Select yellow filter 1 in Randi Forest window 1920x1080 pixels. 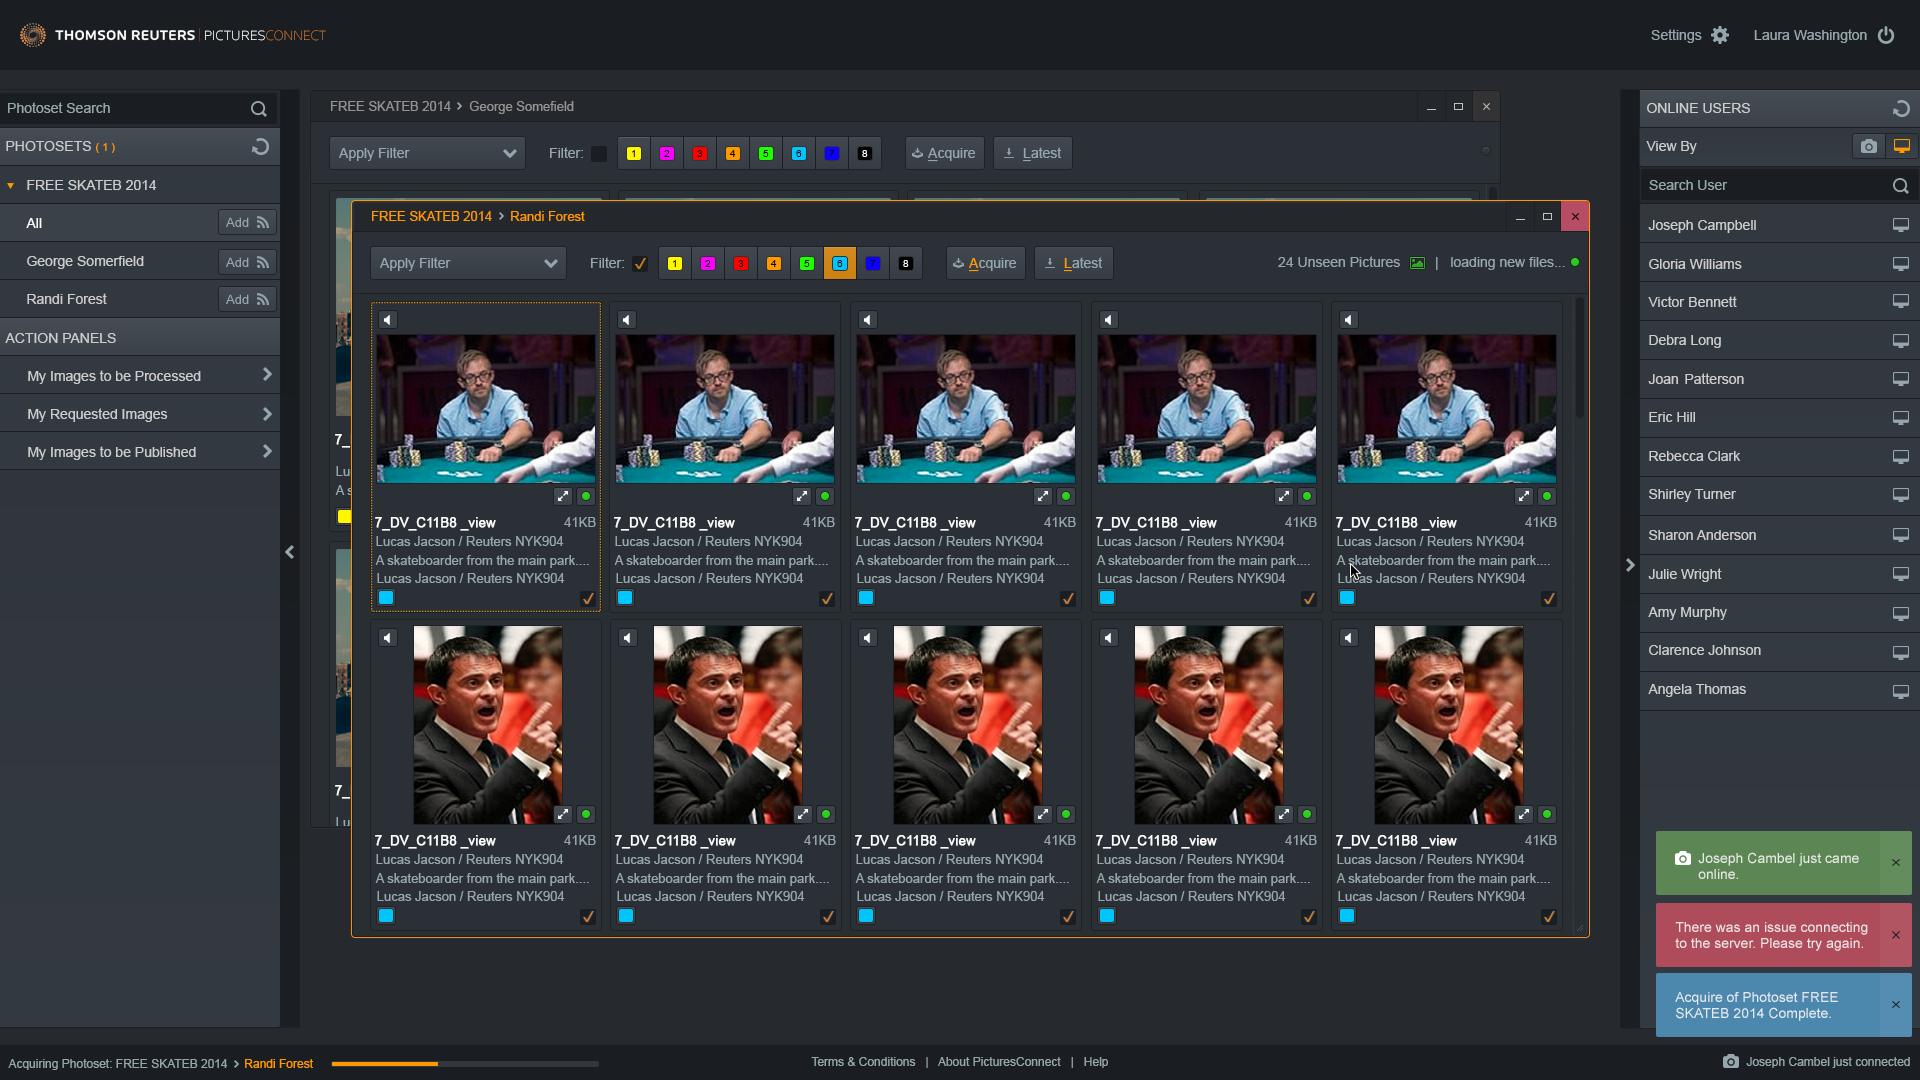(675, 264)
